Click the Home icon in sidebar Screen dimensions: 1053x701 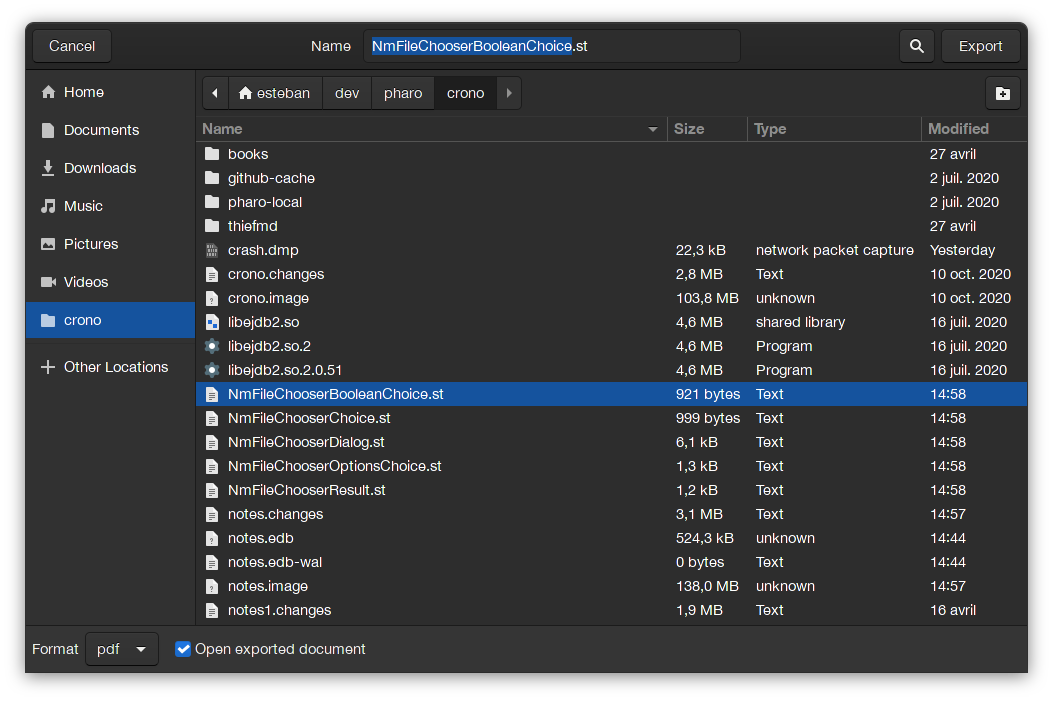pyautogui.click(x=48, y=92)
